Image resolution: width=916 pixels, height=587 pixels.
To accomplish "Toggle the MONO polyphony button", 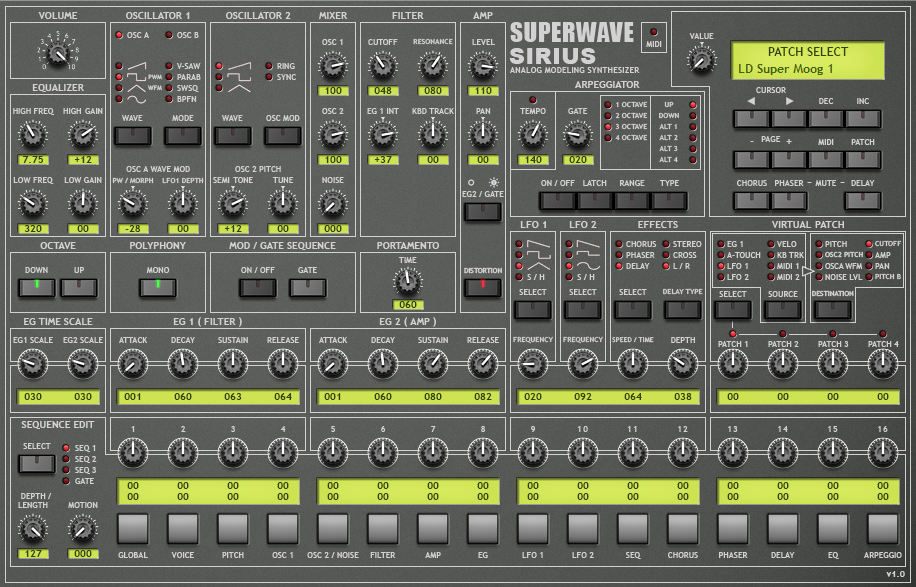I will pyautogui.click(x=156, y=288).
